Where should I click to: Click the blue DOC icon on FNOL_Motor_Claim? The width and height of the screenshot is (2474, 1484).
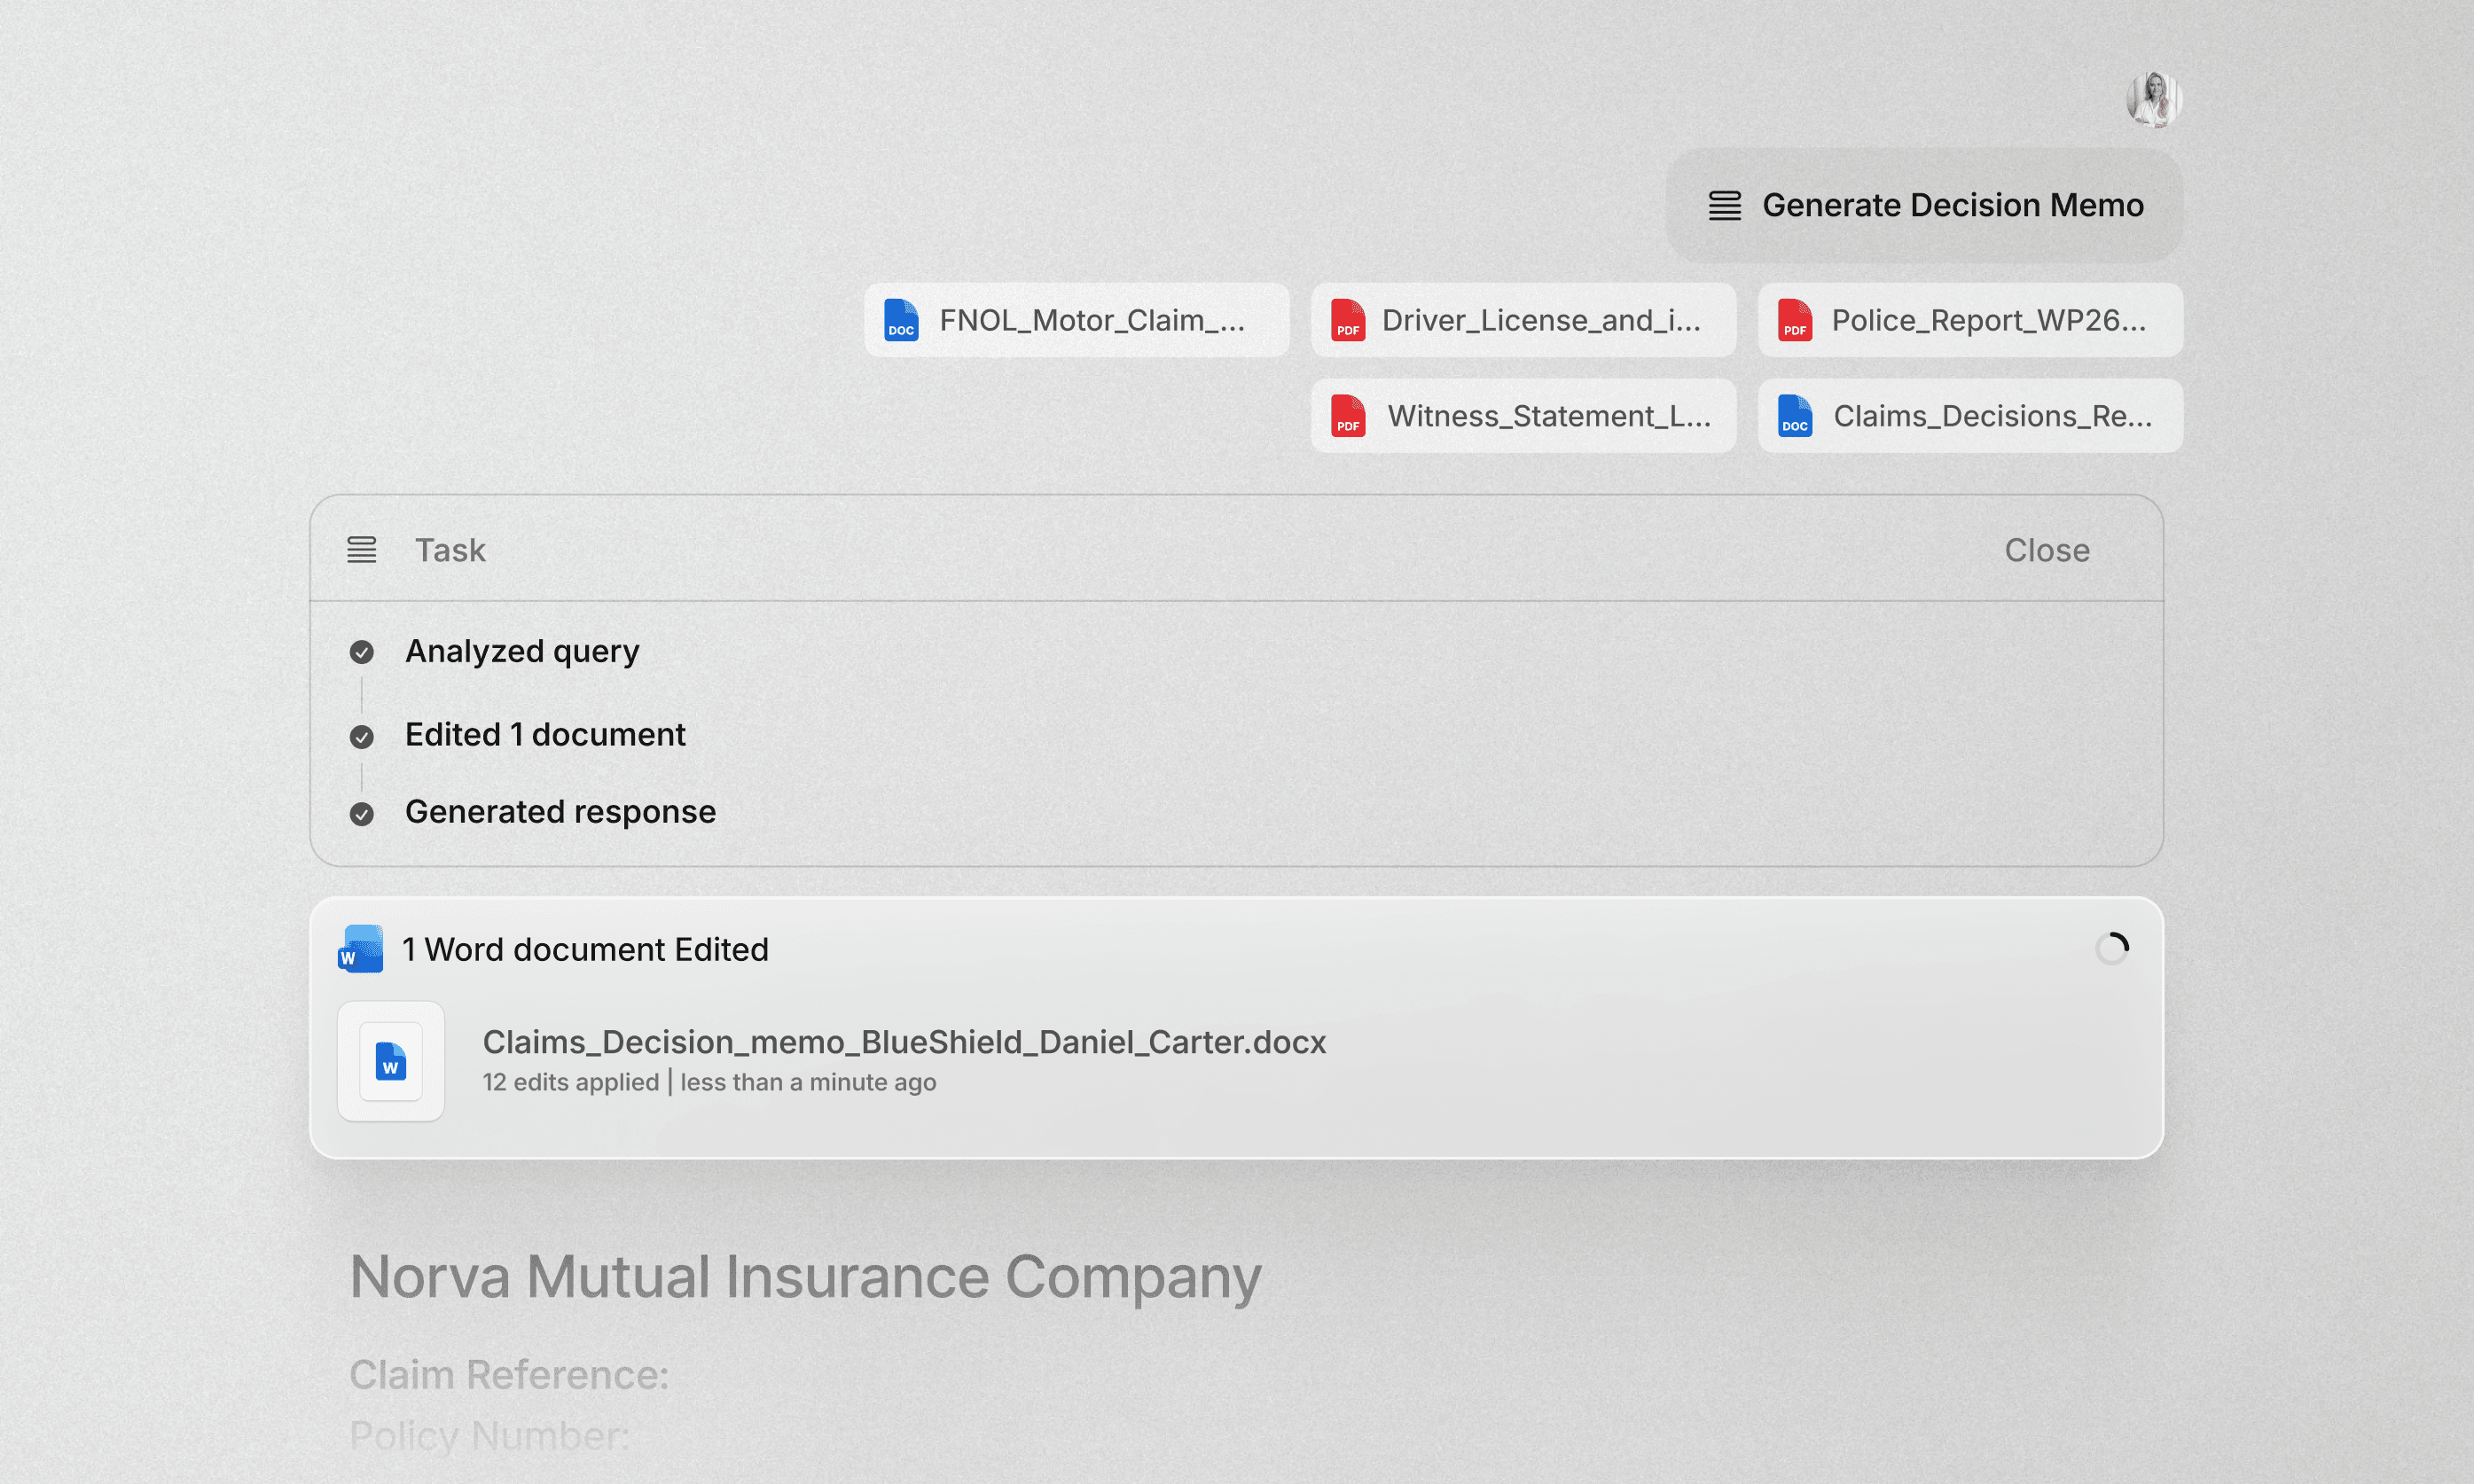point(901,320)
